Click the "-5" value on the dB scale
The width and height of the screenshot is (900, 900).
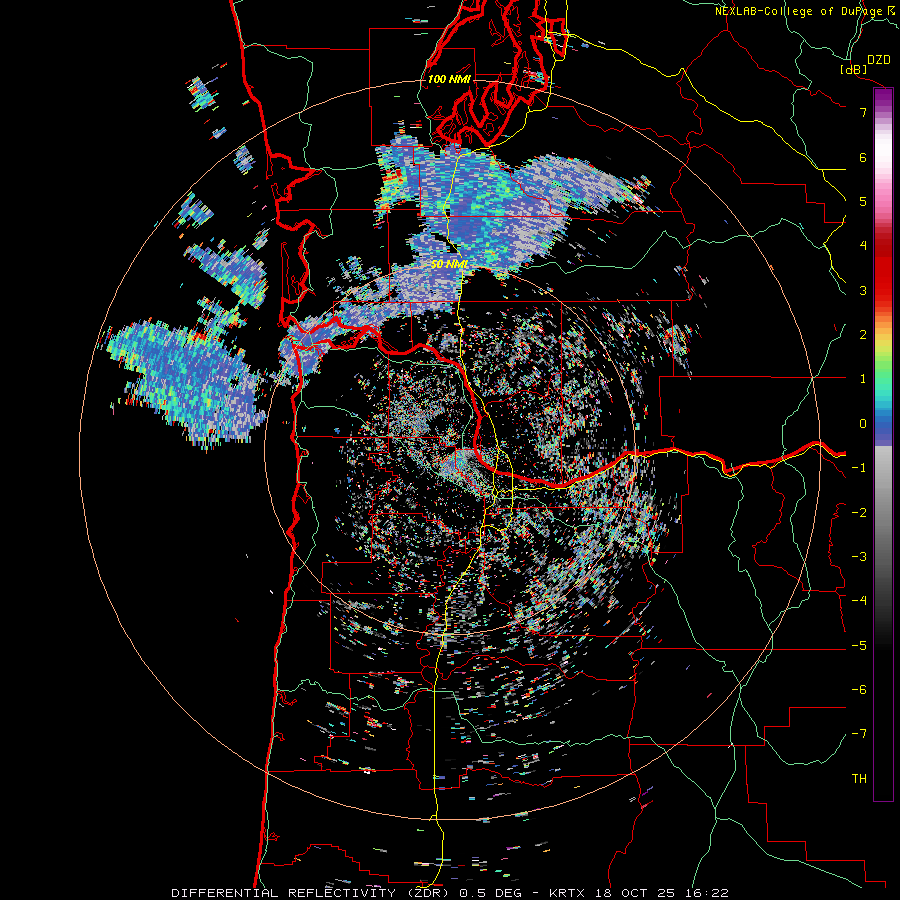[x=859, y=646]
